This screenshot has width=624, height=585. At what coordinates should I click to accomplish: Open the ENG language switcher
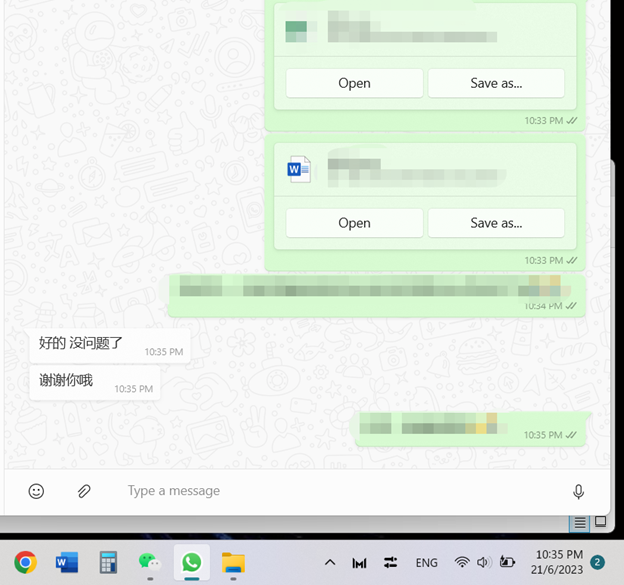pyautogui.click(x=426, y=563)
